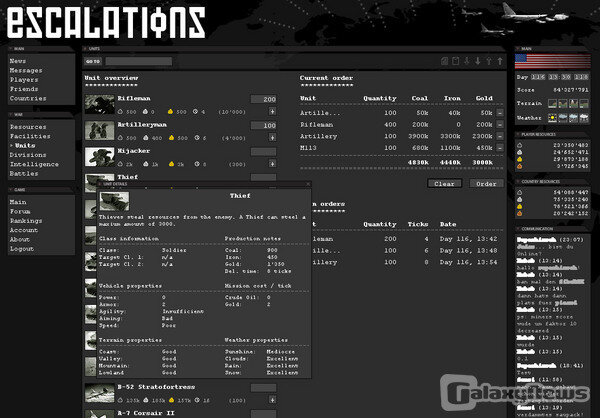Open News in the main menu
This screenshot has height=418, width=600.
pos(18,61)
